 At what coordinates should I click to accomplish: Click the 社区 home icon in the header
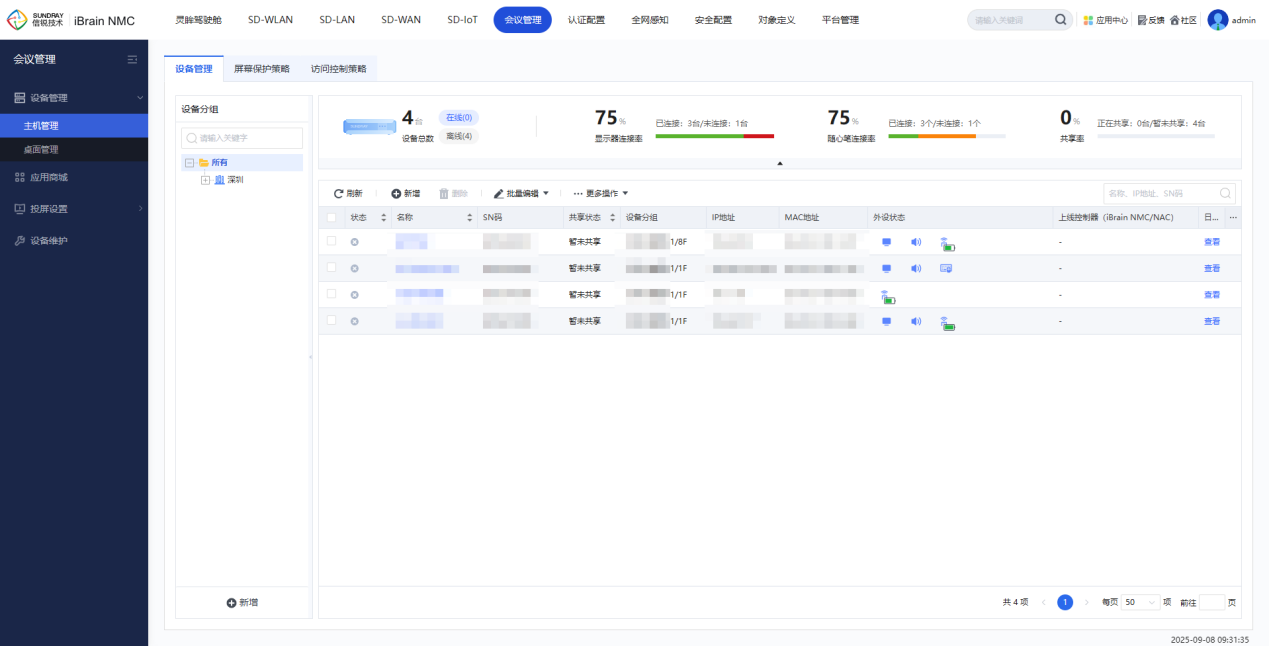tap(1174, 20)
